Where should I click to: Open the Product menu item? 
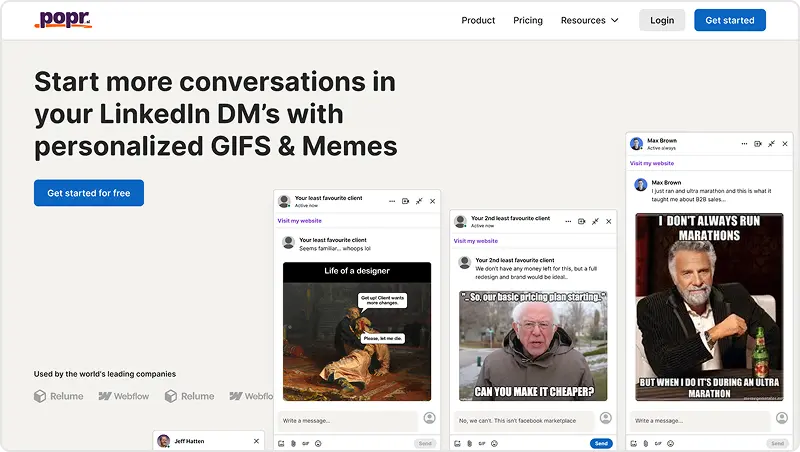click(x=478, y=20)
